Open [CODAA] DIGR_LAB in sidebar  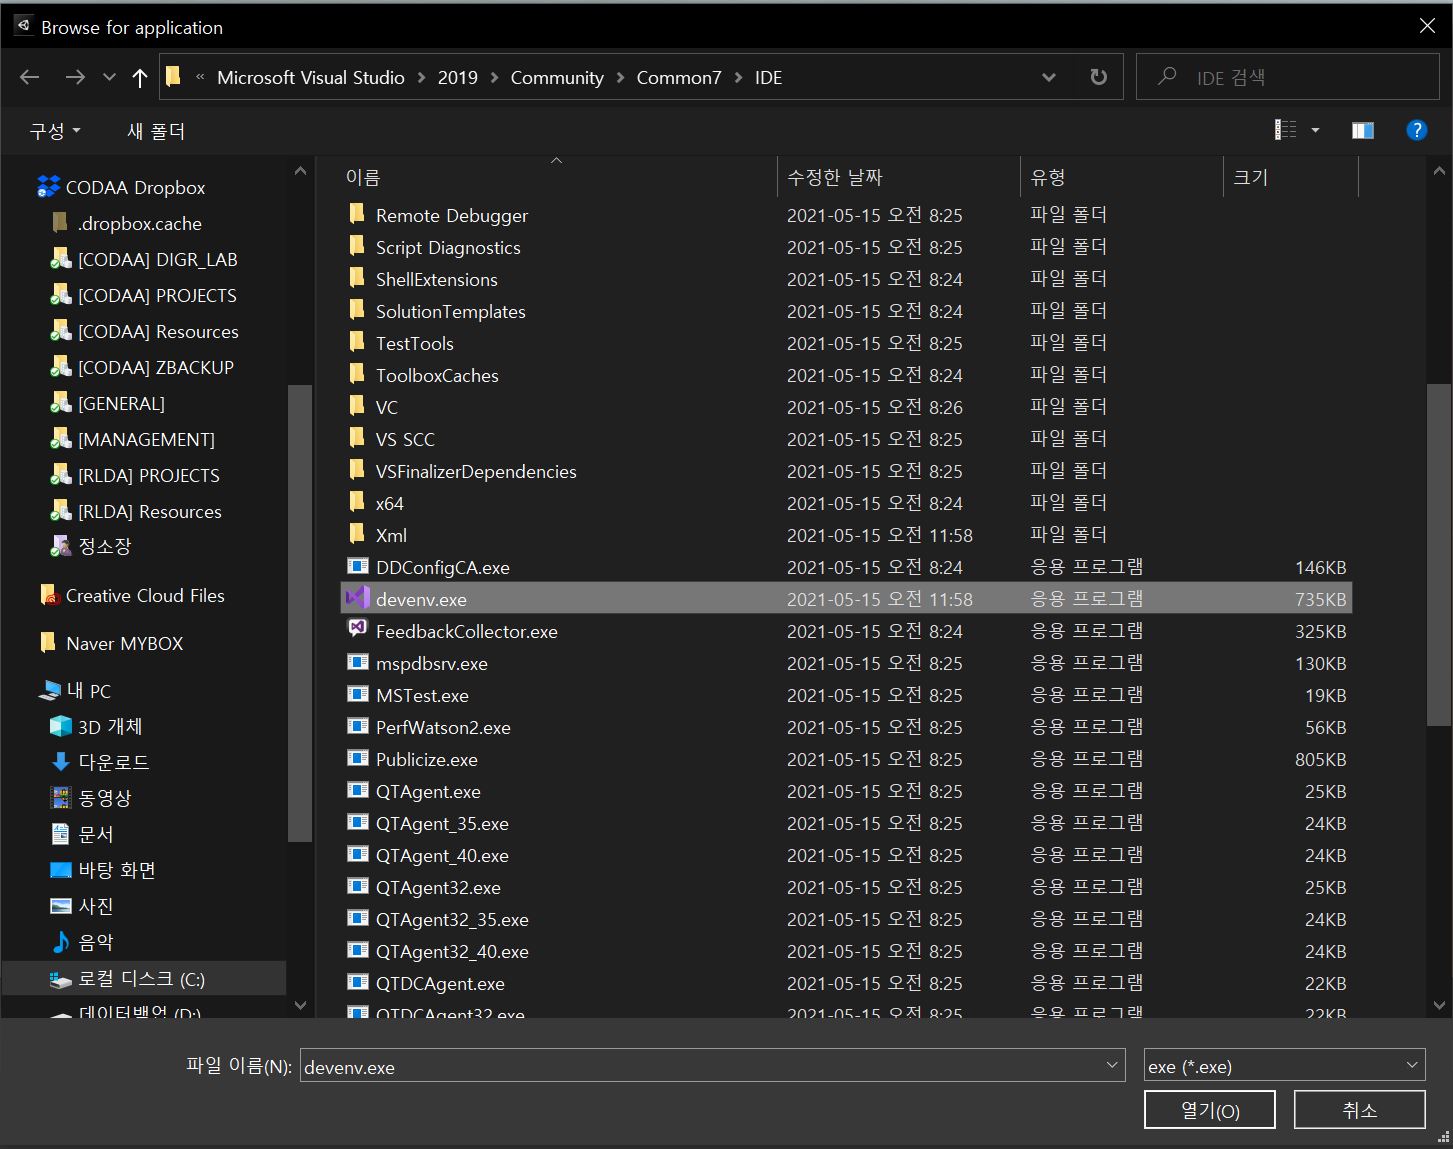point(157,259)
